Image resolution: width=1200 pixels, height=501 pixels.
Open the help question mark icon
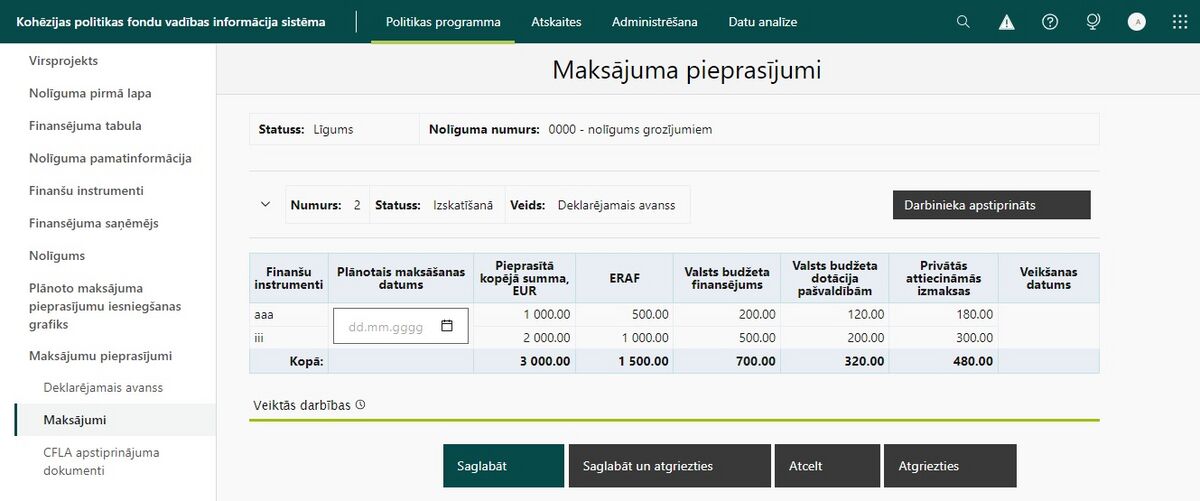tap(1050, 21)
